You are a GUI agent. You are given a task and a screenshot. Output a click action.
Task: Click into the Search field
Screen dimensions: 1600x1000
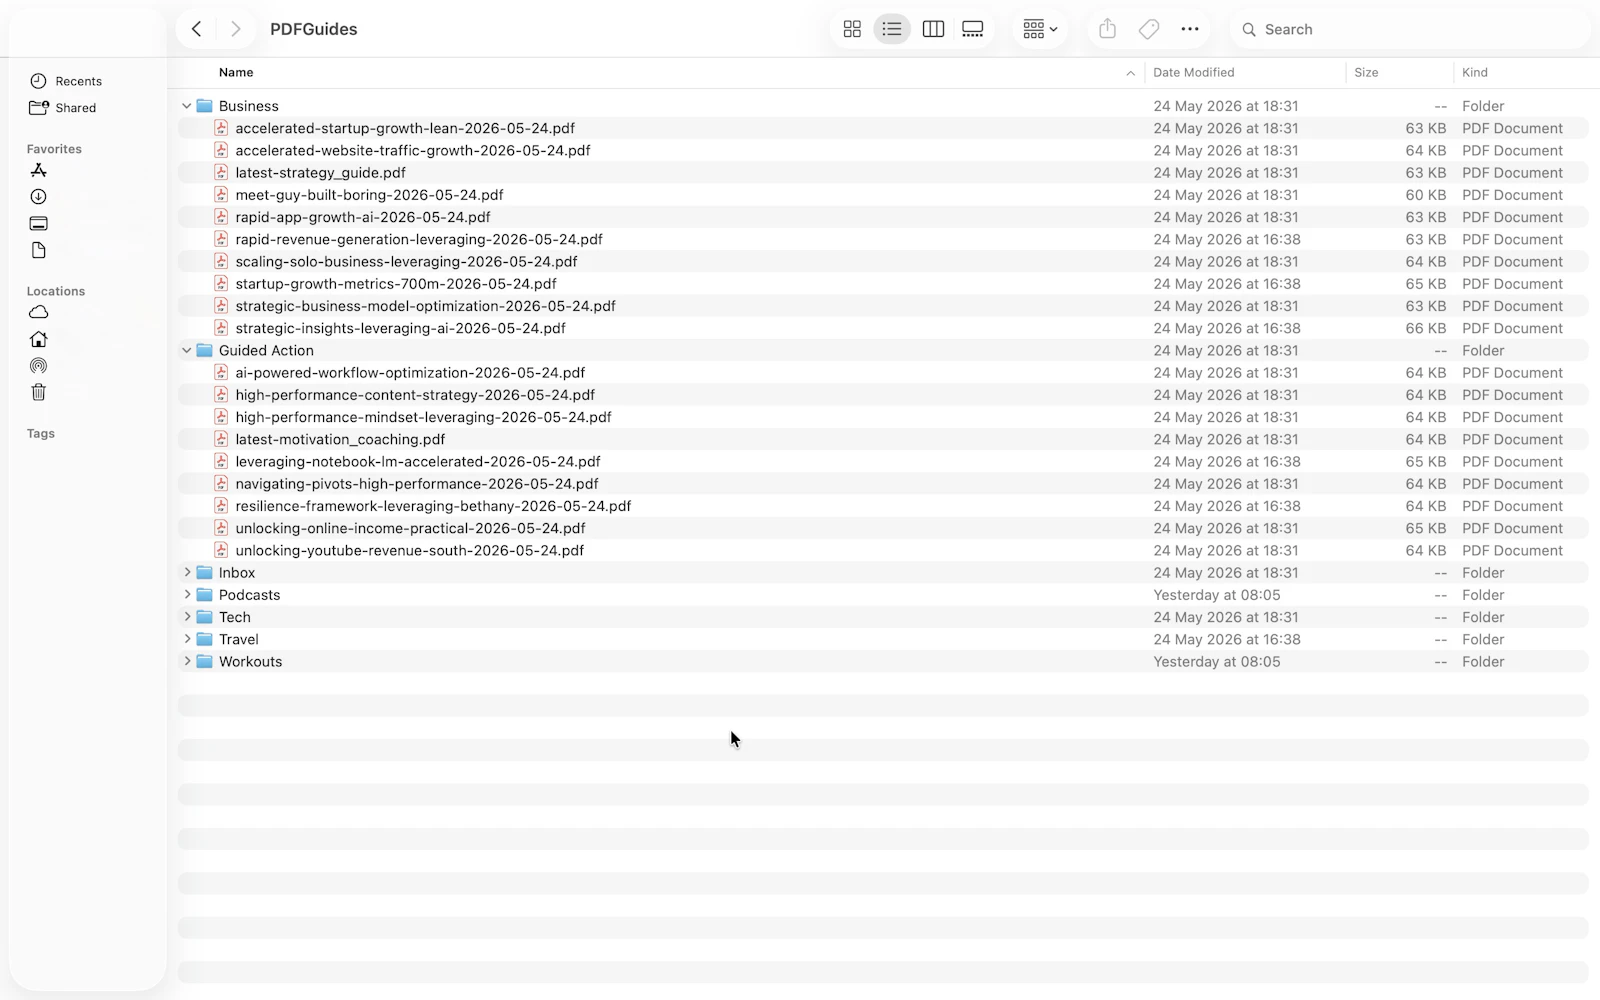[1410, 29]
